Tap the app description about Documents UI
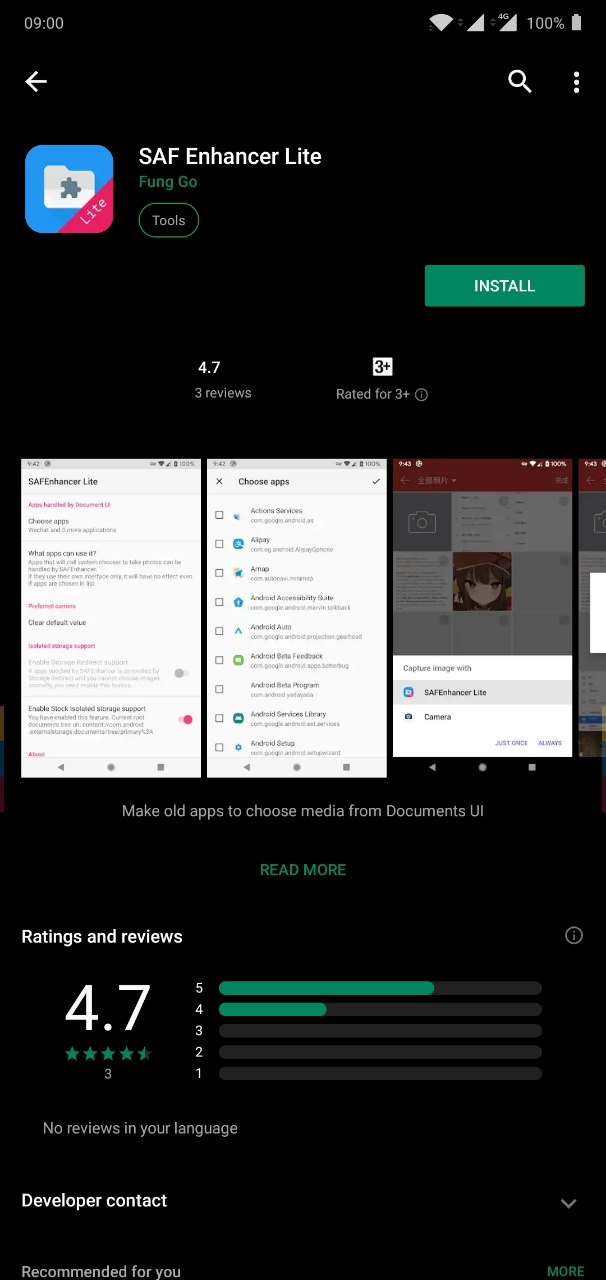Viewport: 606px width, 1280px height. coord(303,811)
